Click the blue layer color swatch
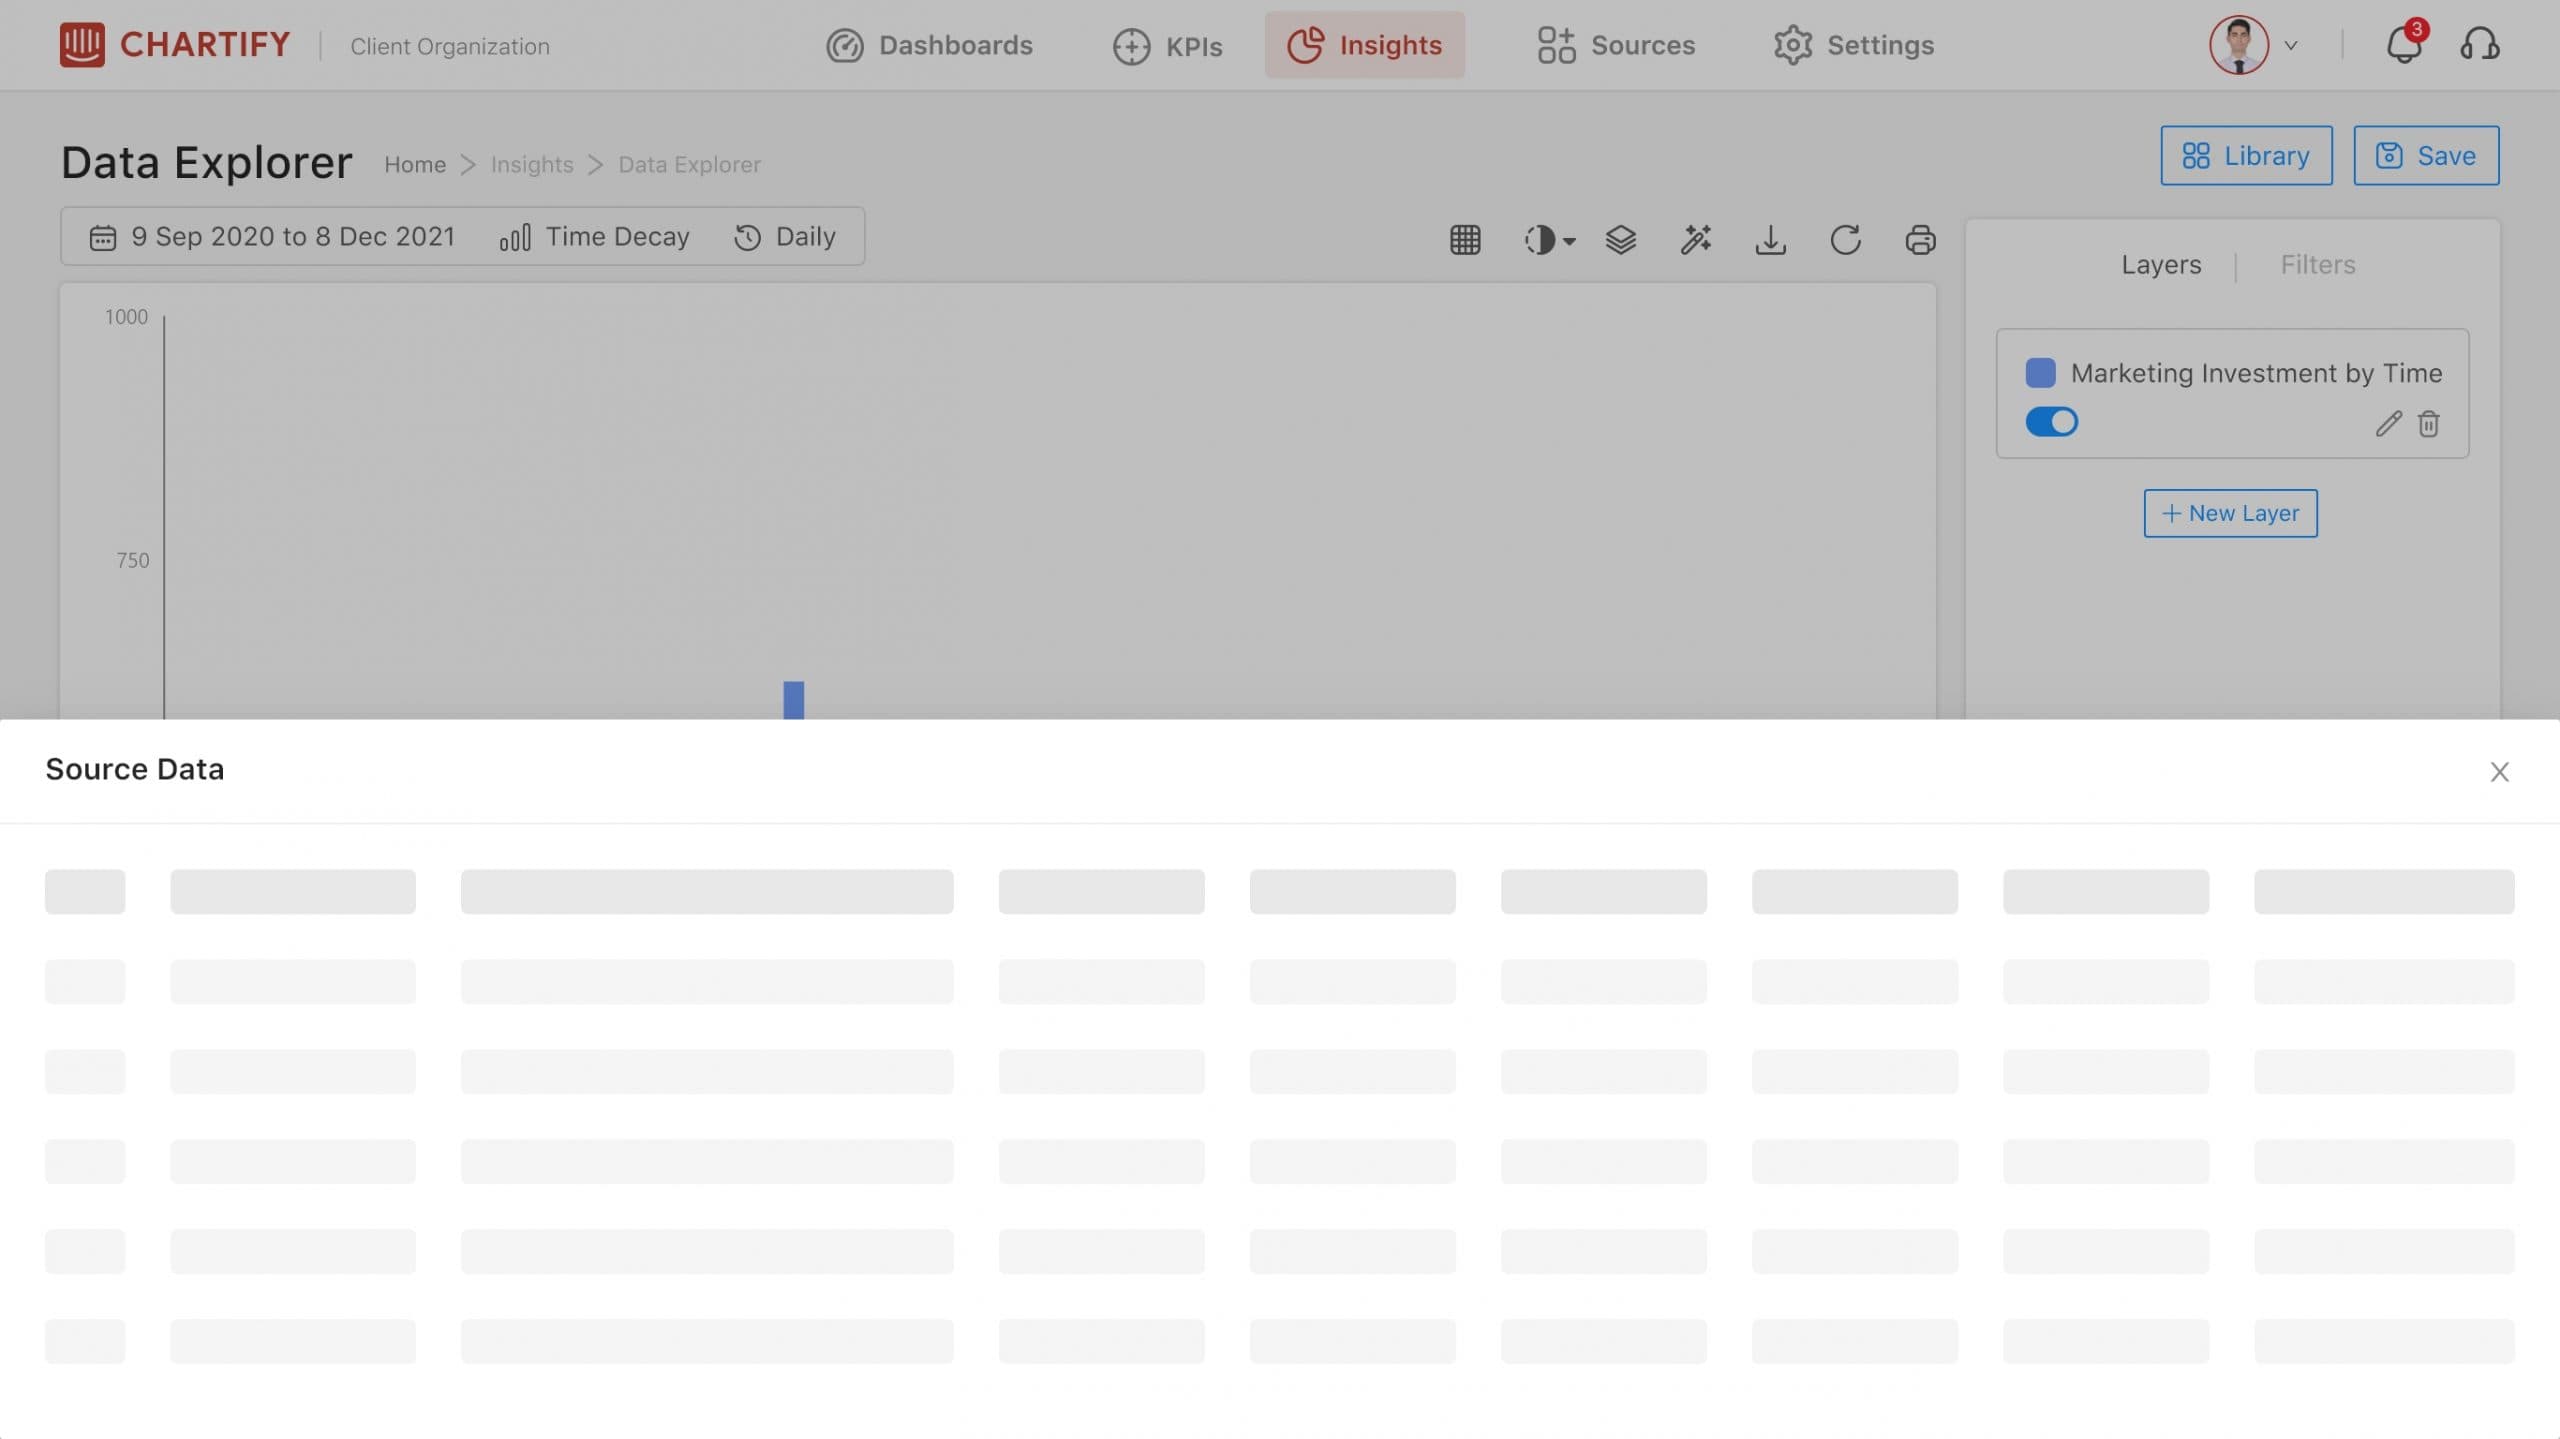Image resolution: width=2560 pixels, height=1439 pixels. pyautogui.click(x=2040, y=373)
